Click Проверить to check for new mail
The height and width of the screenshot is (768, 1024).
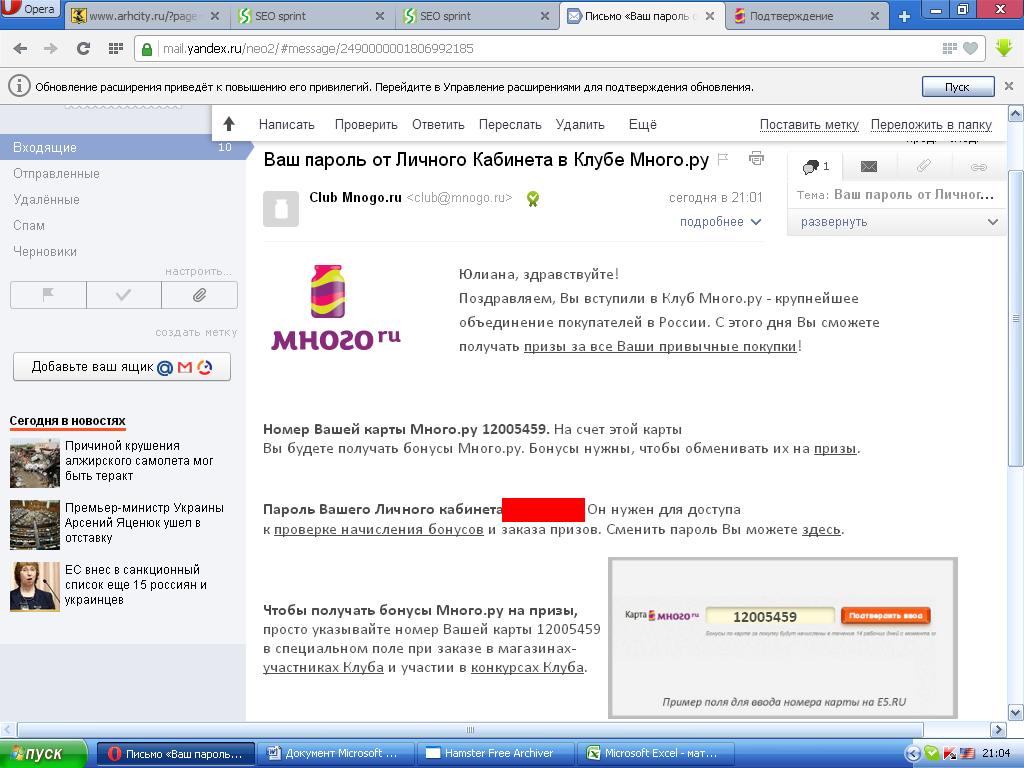[366, 125]
